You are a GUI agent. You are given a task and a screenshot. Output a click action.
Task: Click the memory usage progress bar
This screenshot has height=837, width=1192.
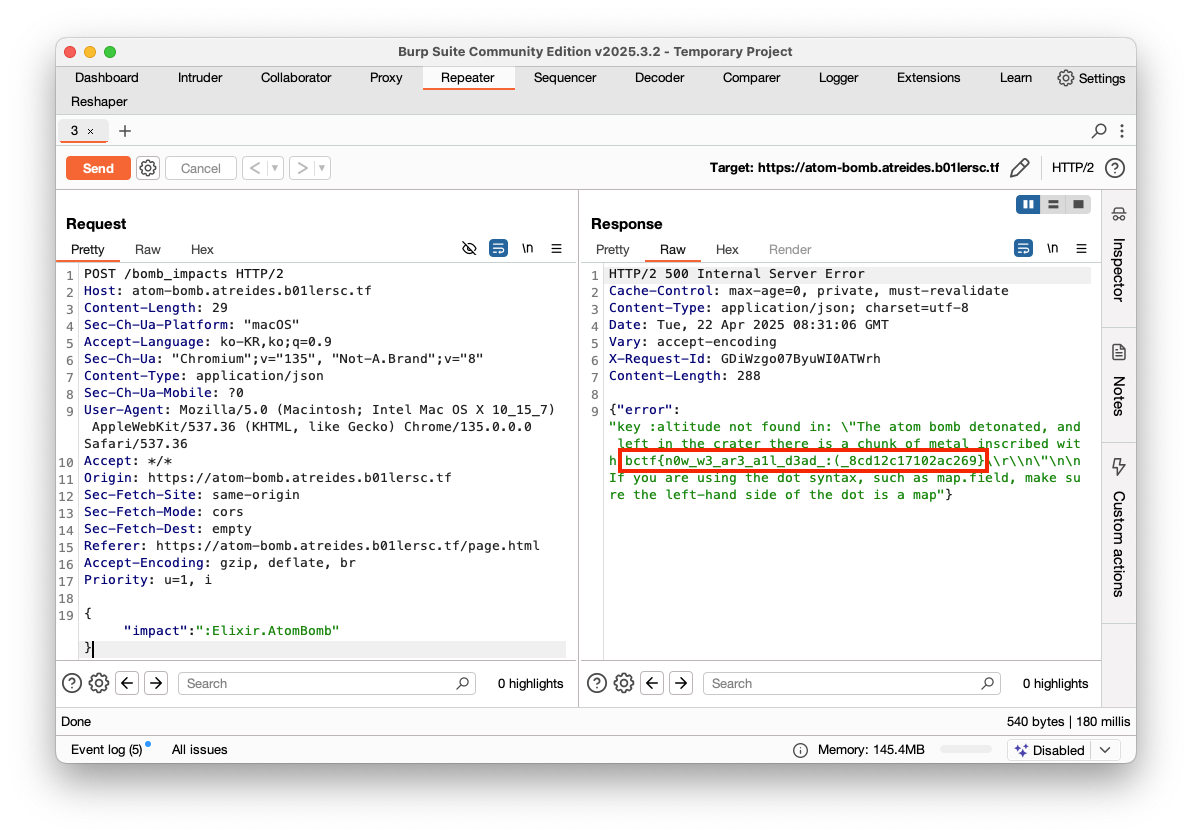[965, 750]
